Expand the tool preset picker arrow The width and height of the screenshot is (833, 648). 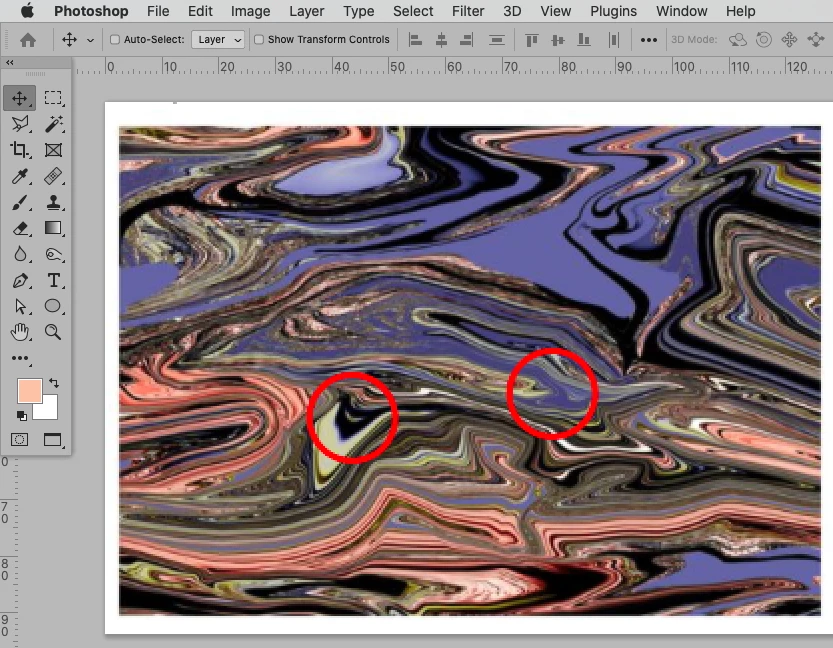(x=90, y=40)
